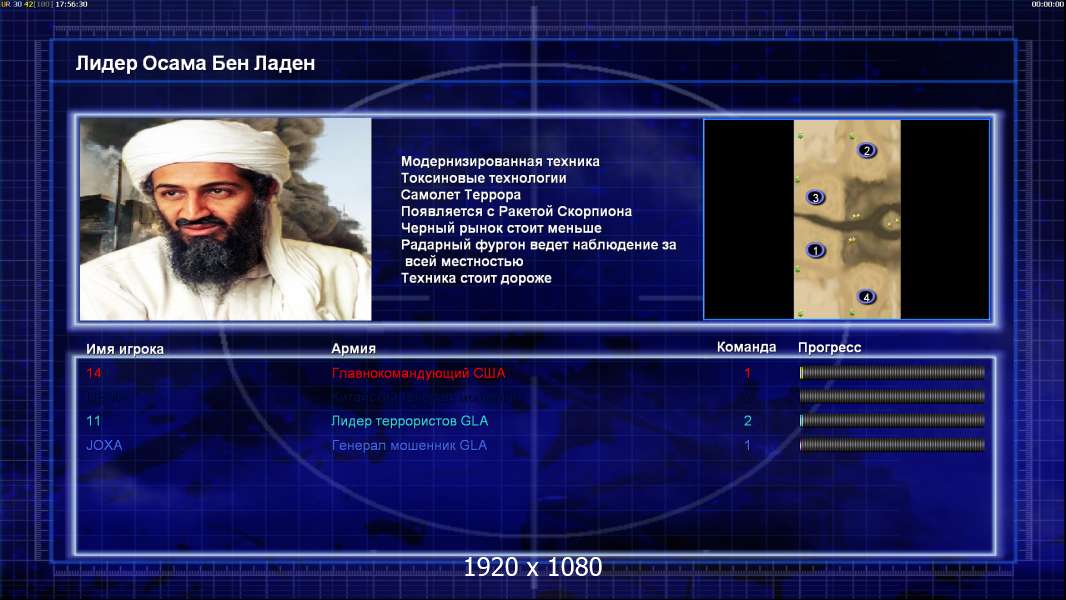Click 'Техника стоит дороже' line
This screenshot has height=600, width=1066.
click(x=476, y=278)
